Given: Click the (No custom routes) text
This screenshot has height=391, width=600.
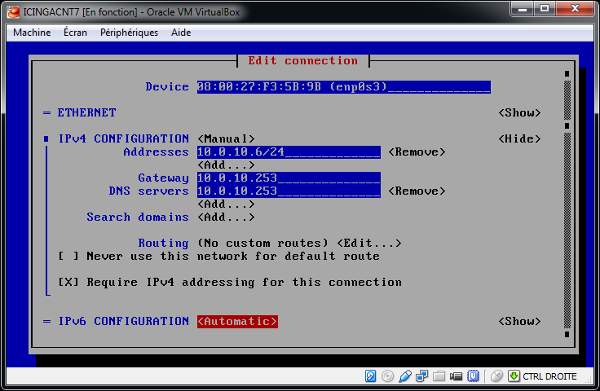Looking at the screenshot, I should (263, 243).
